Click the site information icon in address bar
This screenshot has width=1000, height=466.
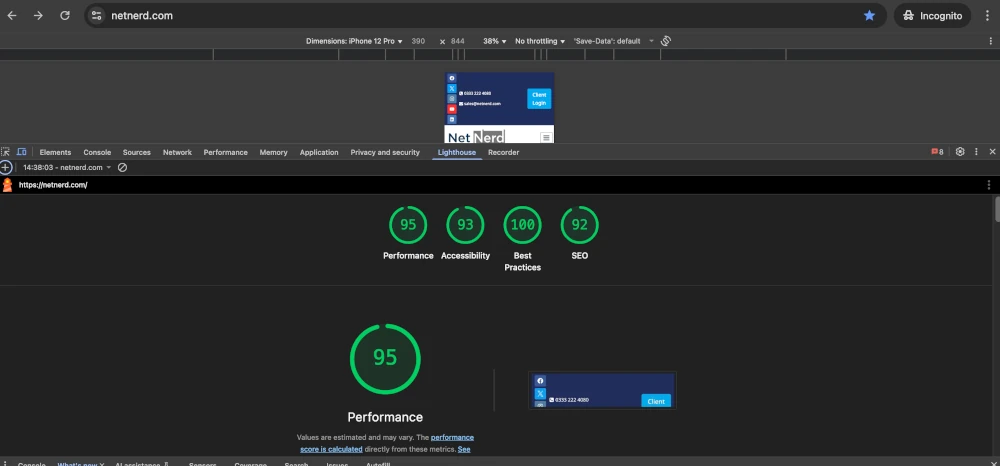point(97,16)
